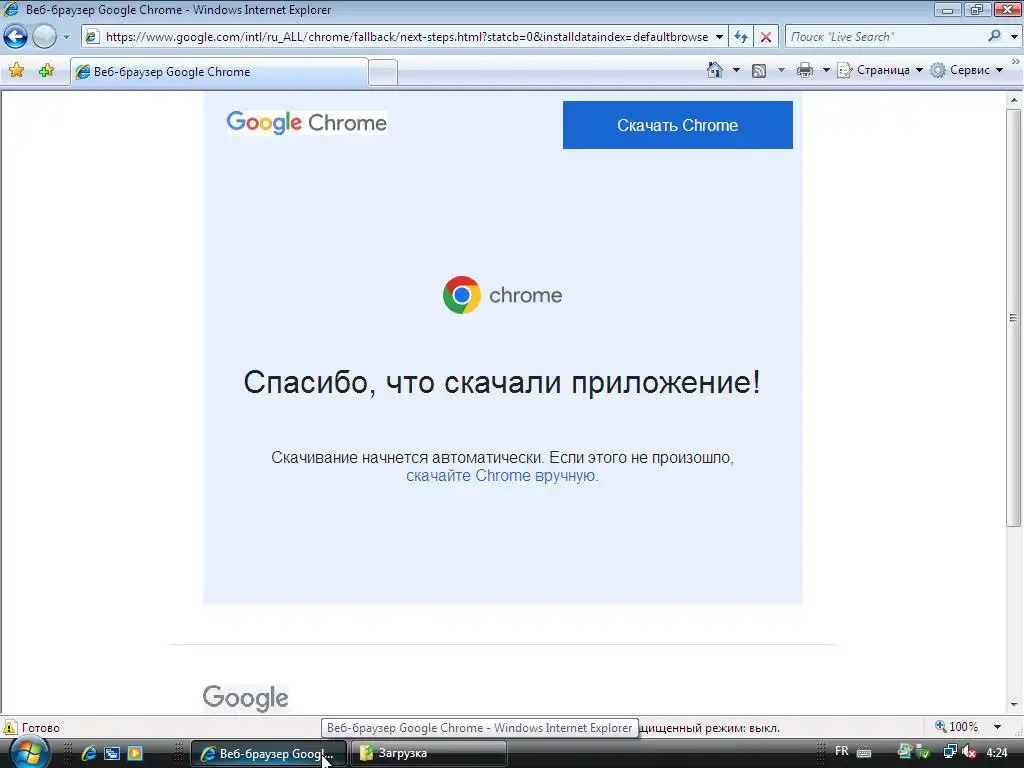Open the Сервис menu

(x=967, y=70)
